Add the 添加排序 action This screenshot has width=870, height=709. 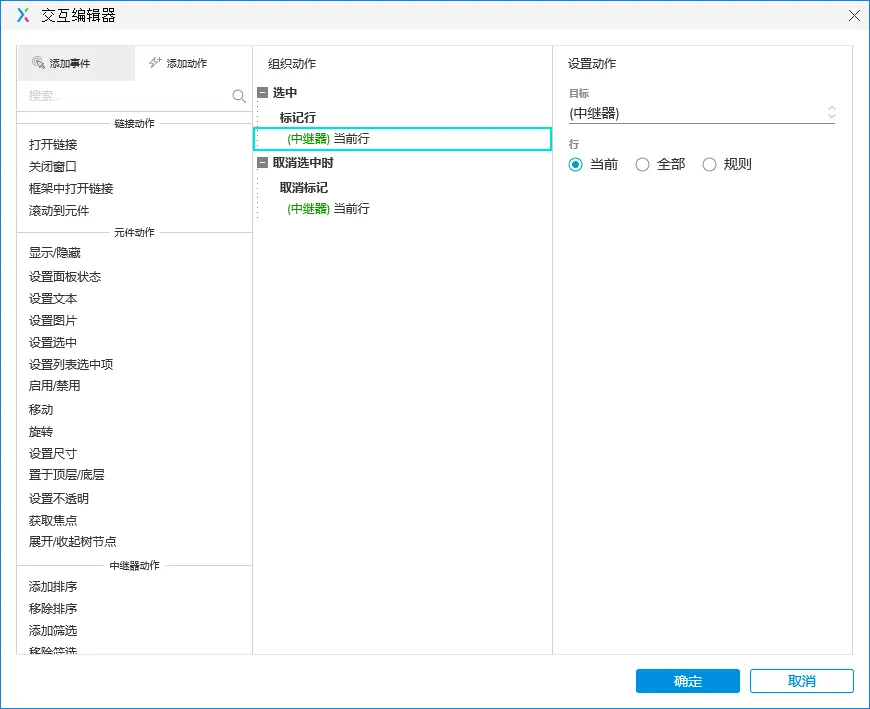[x=53, y=587]
